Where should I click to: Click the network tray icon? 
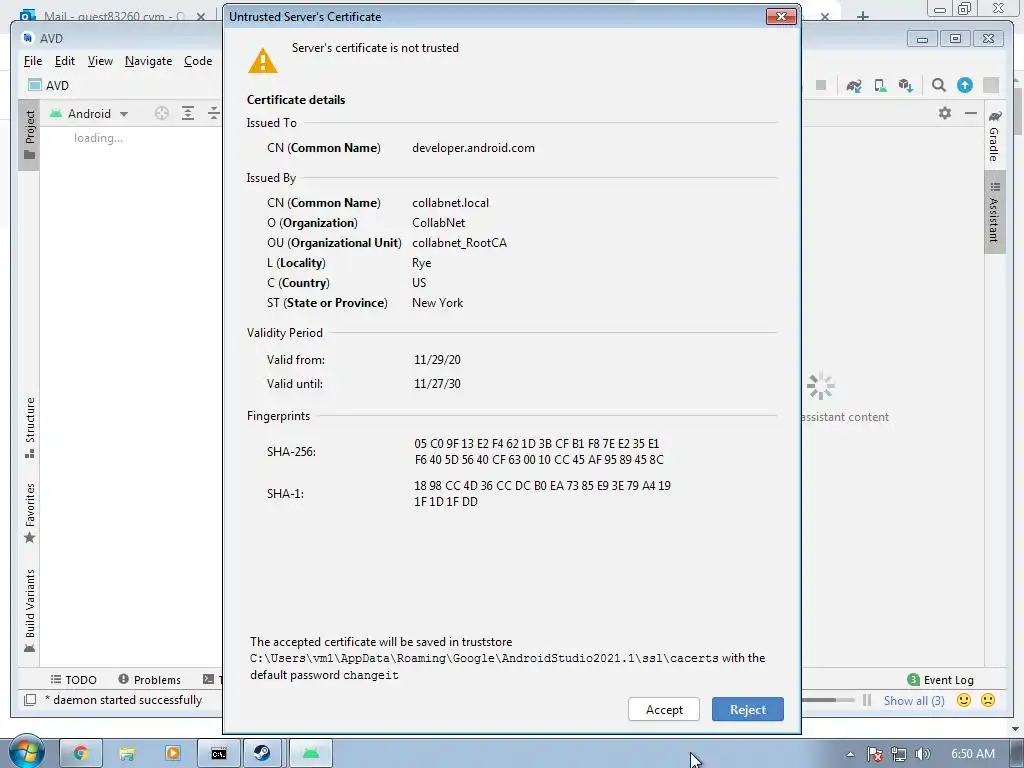(899, 754)
